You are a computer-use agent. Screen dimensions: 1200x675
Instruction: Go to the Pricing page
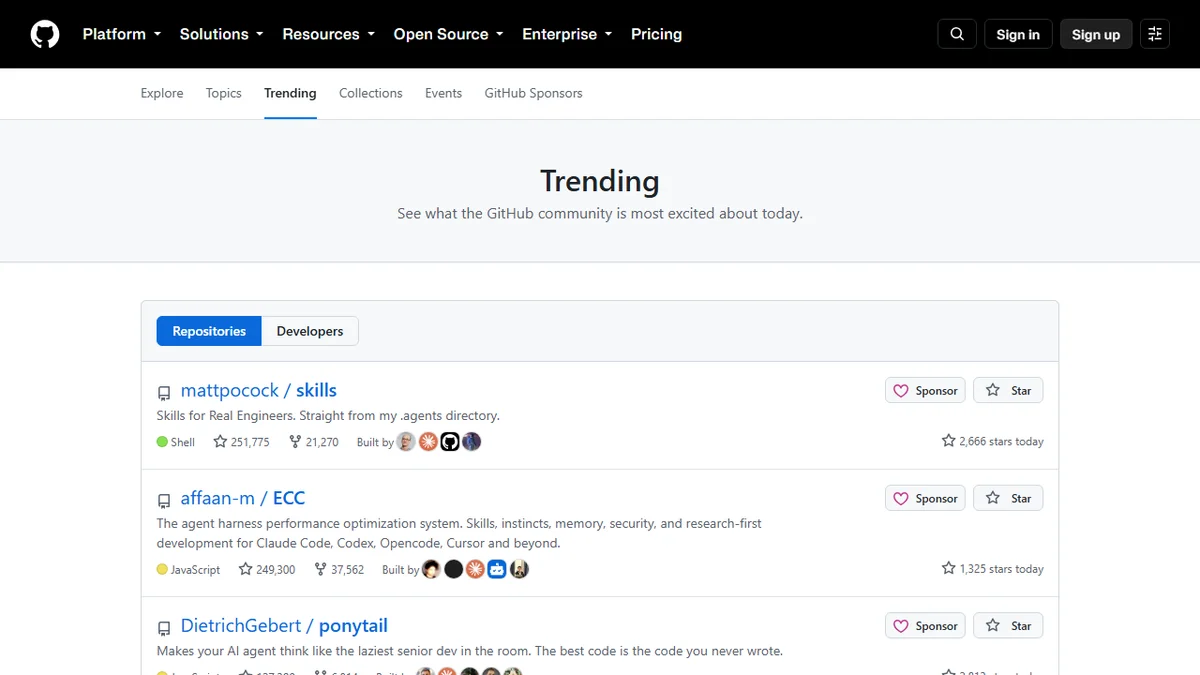(656, 34)
